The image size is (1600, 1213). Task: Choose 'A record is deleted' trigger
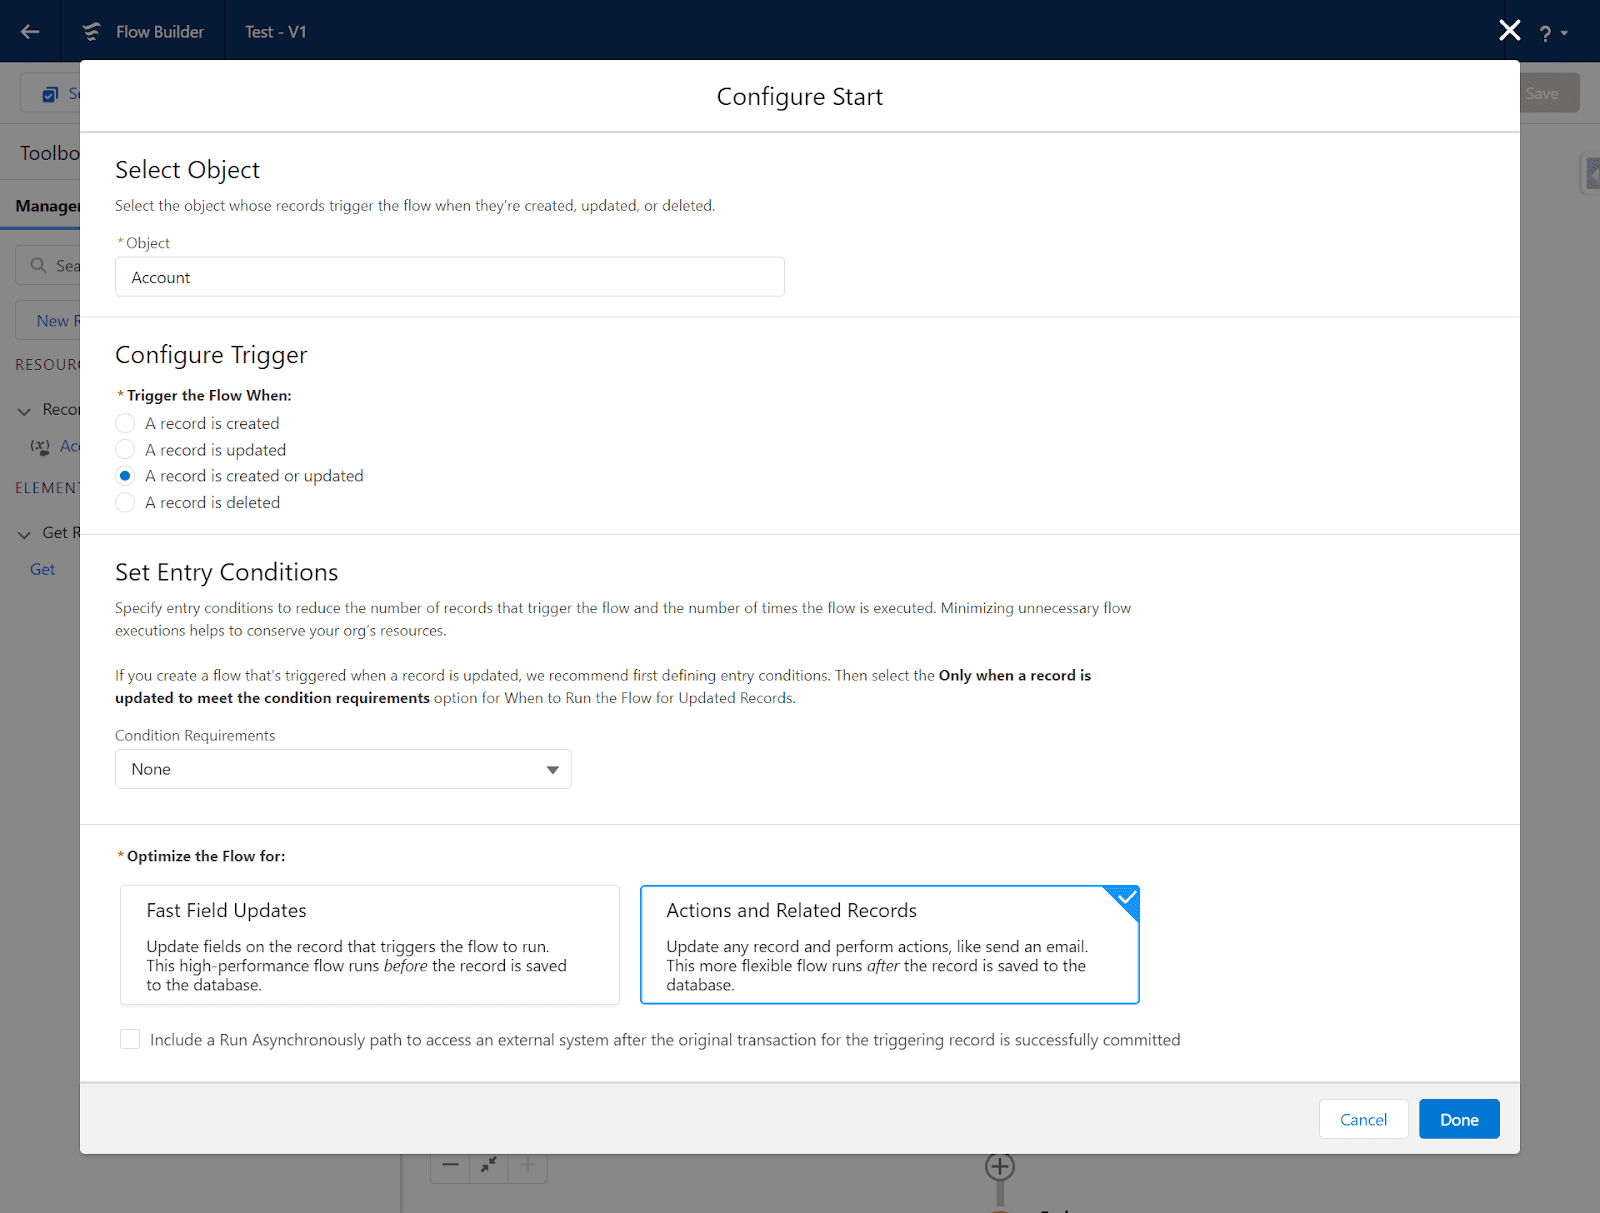(125, 503)
